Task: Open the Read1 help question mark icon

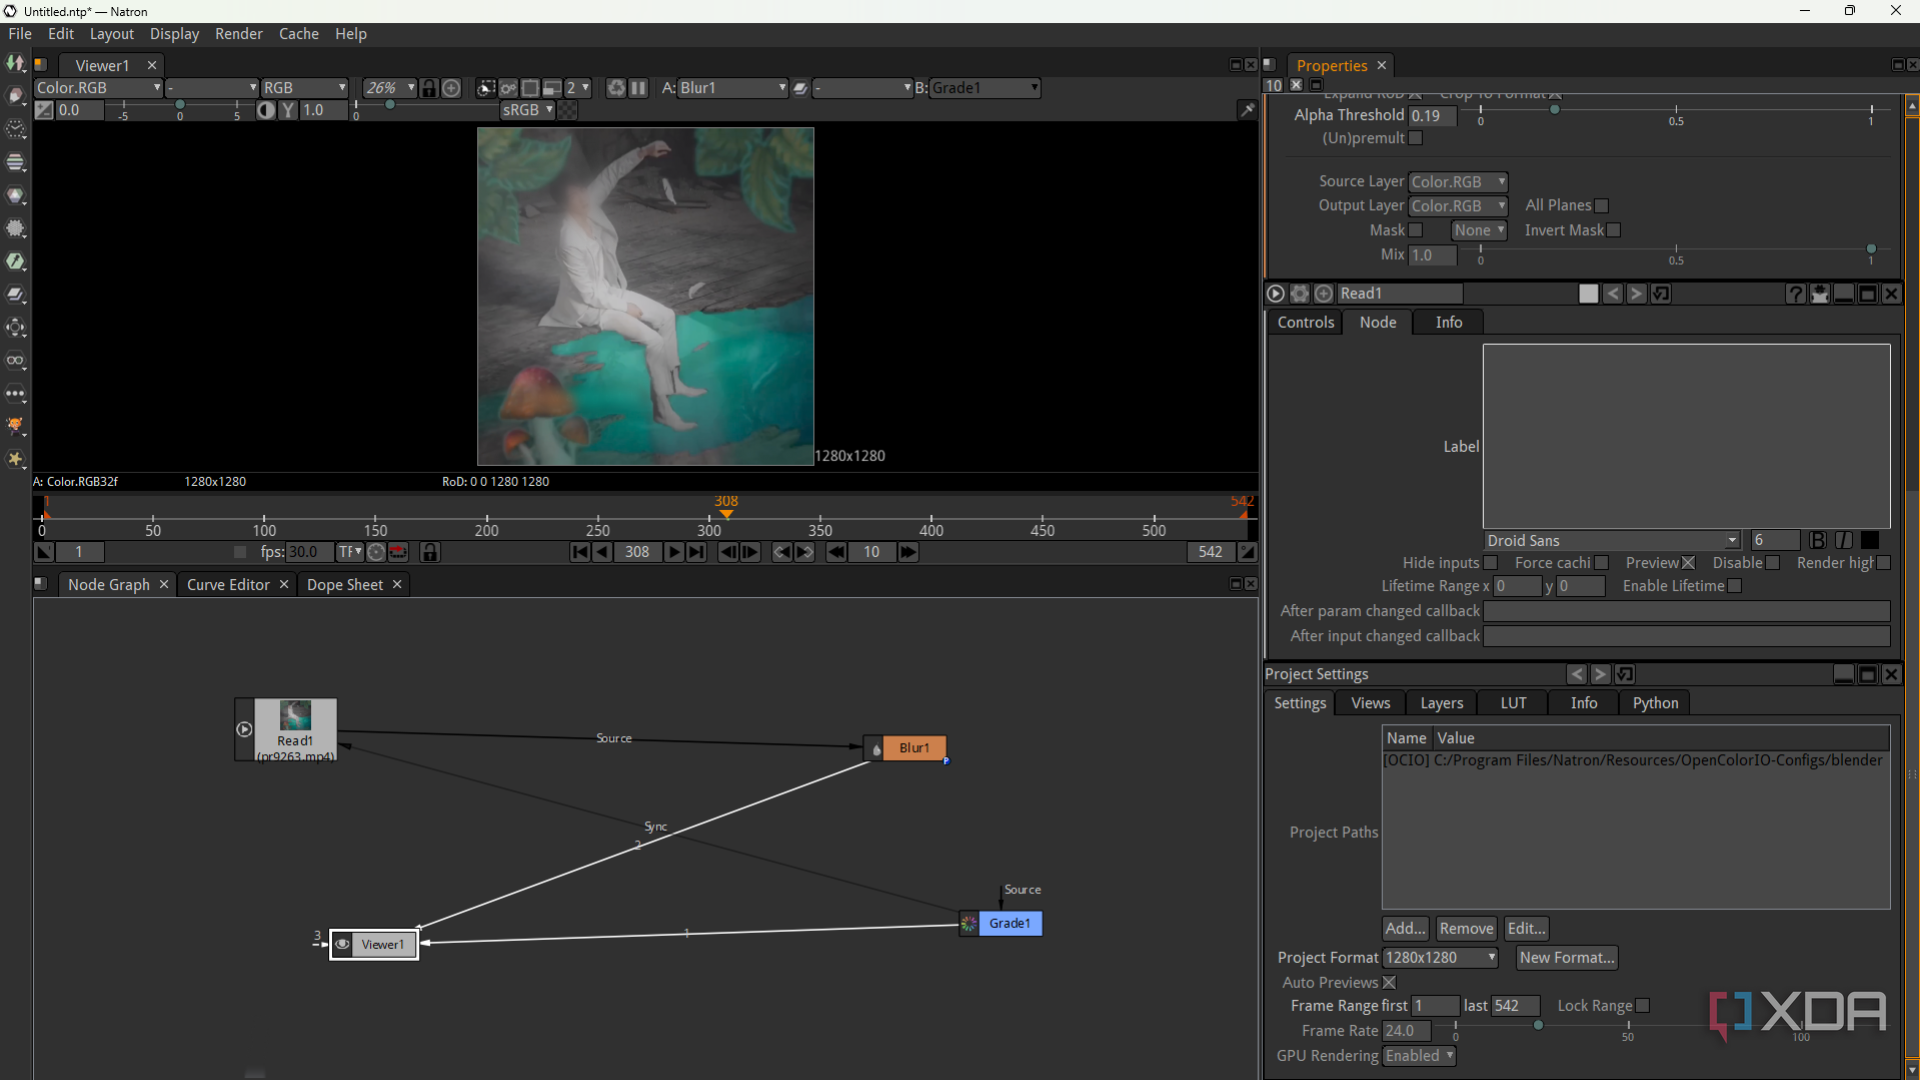Action: coord(1796,293)
